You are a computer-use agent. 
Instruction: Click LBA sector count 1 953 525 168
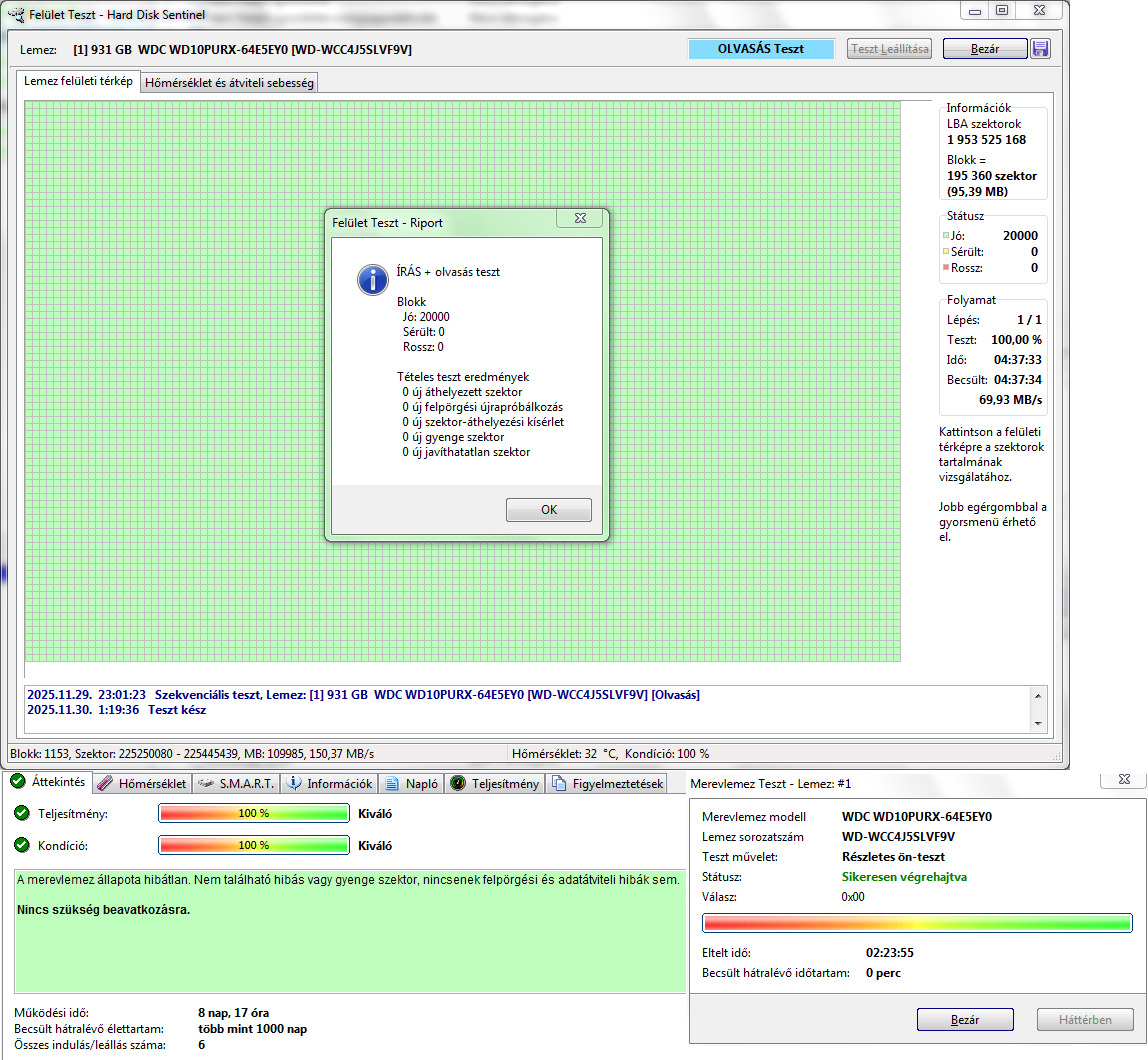pyautogui.click(x=986, y=140)
